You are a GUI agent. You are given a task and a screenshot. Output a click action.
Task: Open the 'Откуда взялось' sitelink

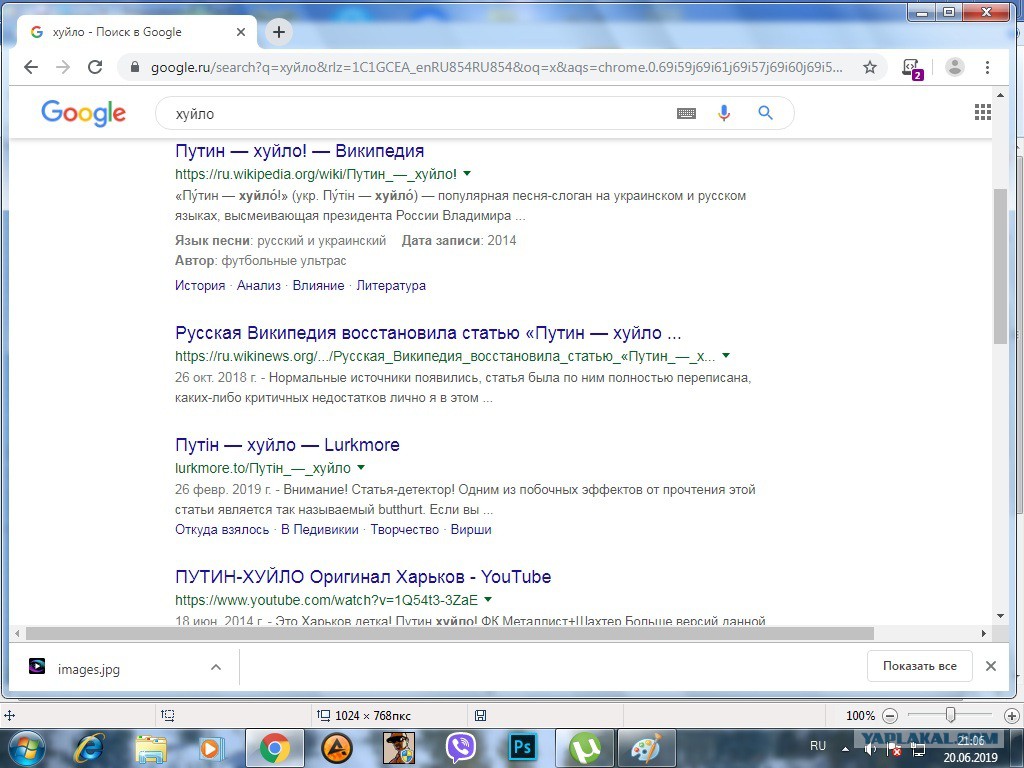coord(222,530)
